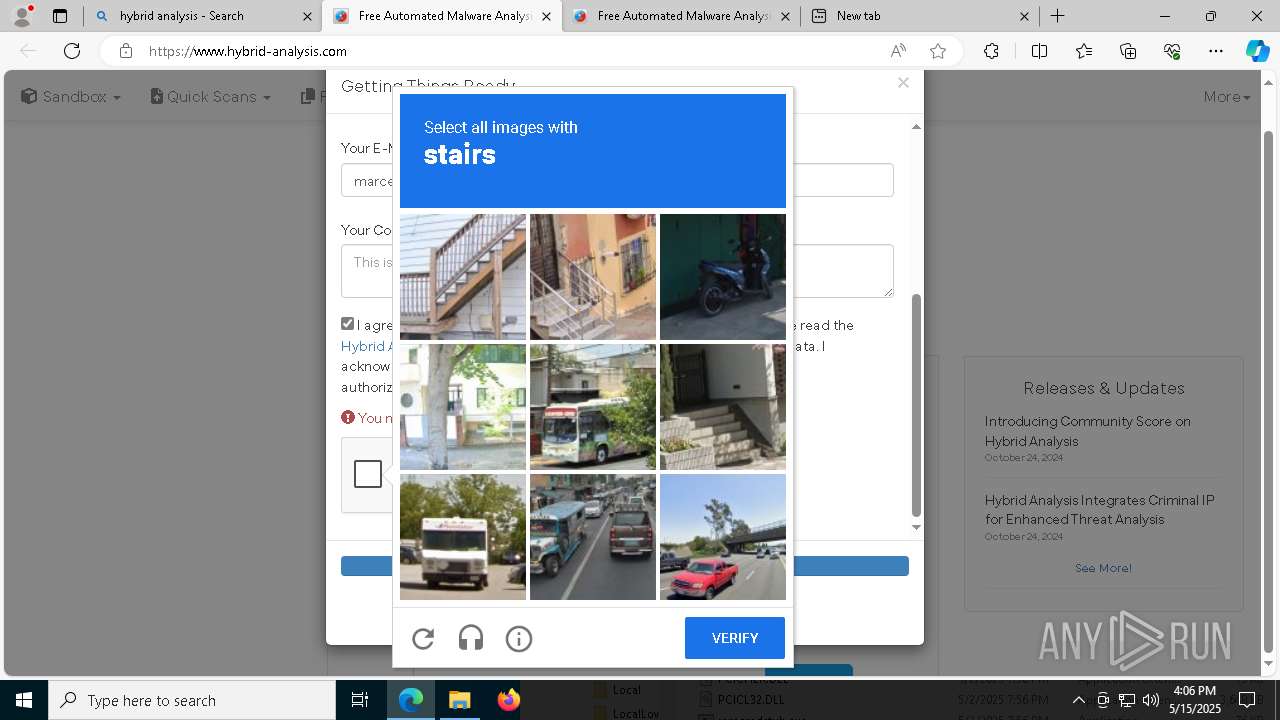Image resolution: width=1280 pixels, height=720 pixels.
Task: Open Edge Settings and more menu
Action: [x=1216, y=51]
